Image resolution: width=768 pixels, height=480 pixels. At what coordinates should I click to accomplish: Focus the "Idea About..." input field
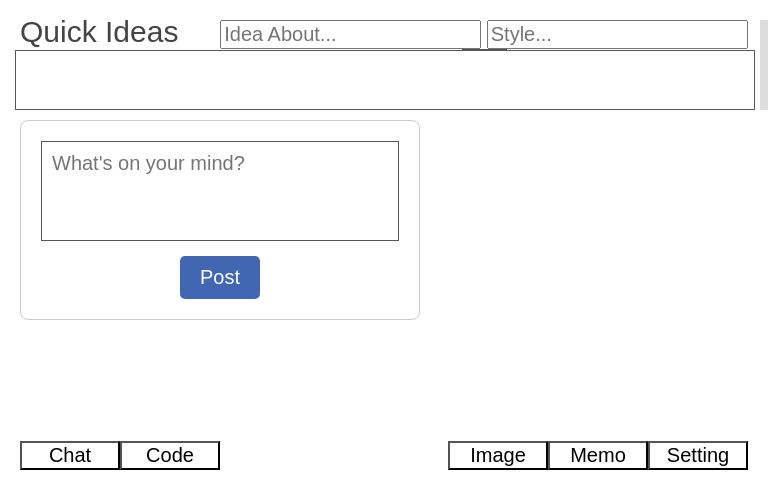pos(350,34)
